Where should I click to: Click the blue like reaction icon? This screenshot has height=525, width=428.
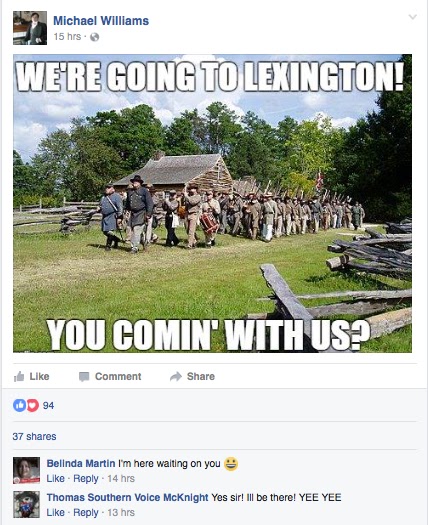[19, 405]
